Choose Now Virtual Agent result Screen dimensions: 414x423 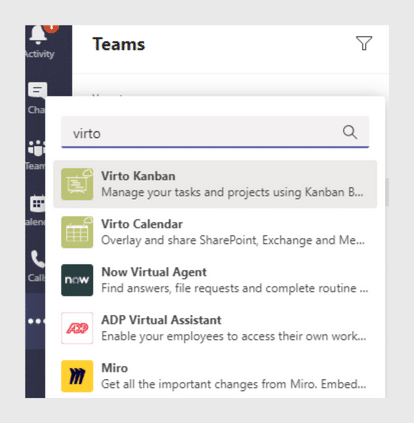pos(215,280)
